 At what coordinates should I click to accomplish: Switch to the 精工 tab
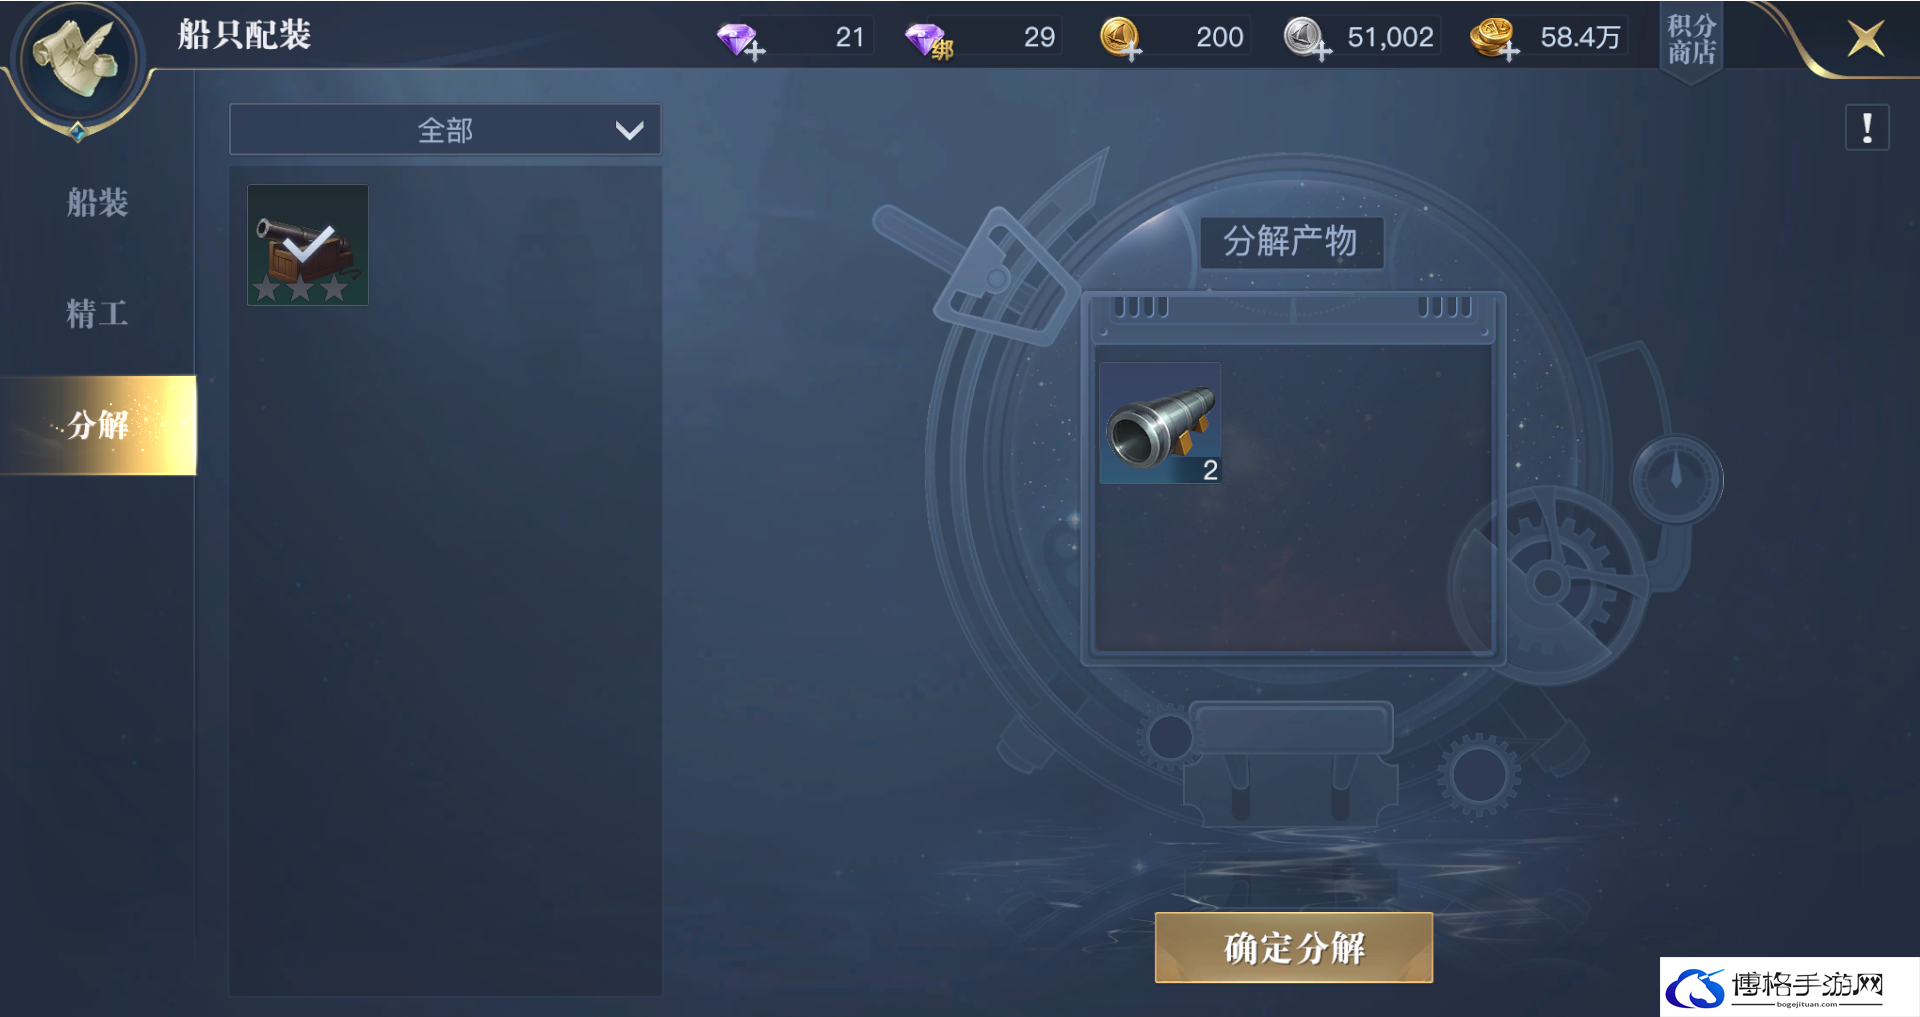[97, 314]
